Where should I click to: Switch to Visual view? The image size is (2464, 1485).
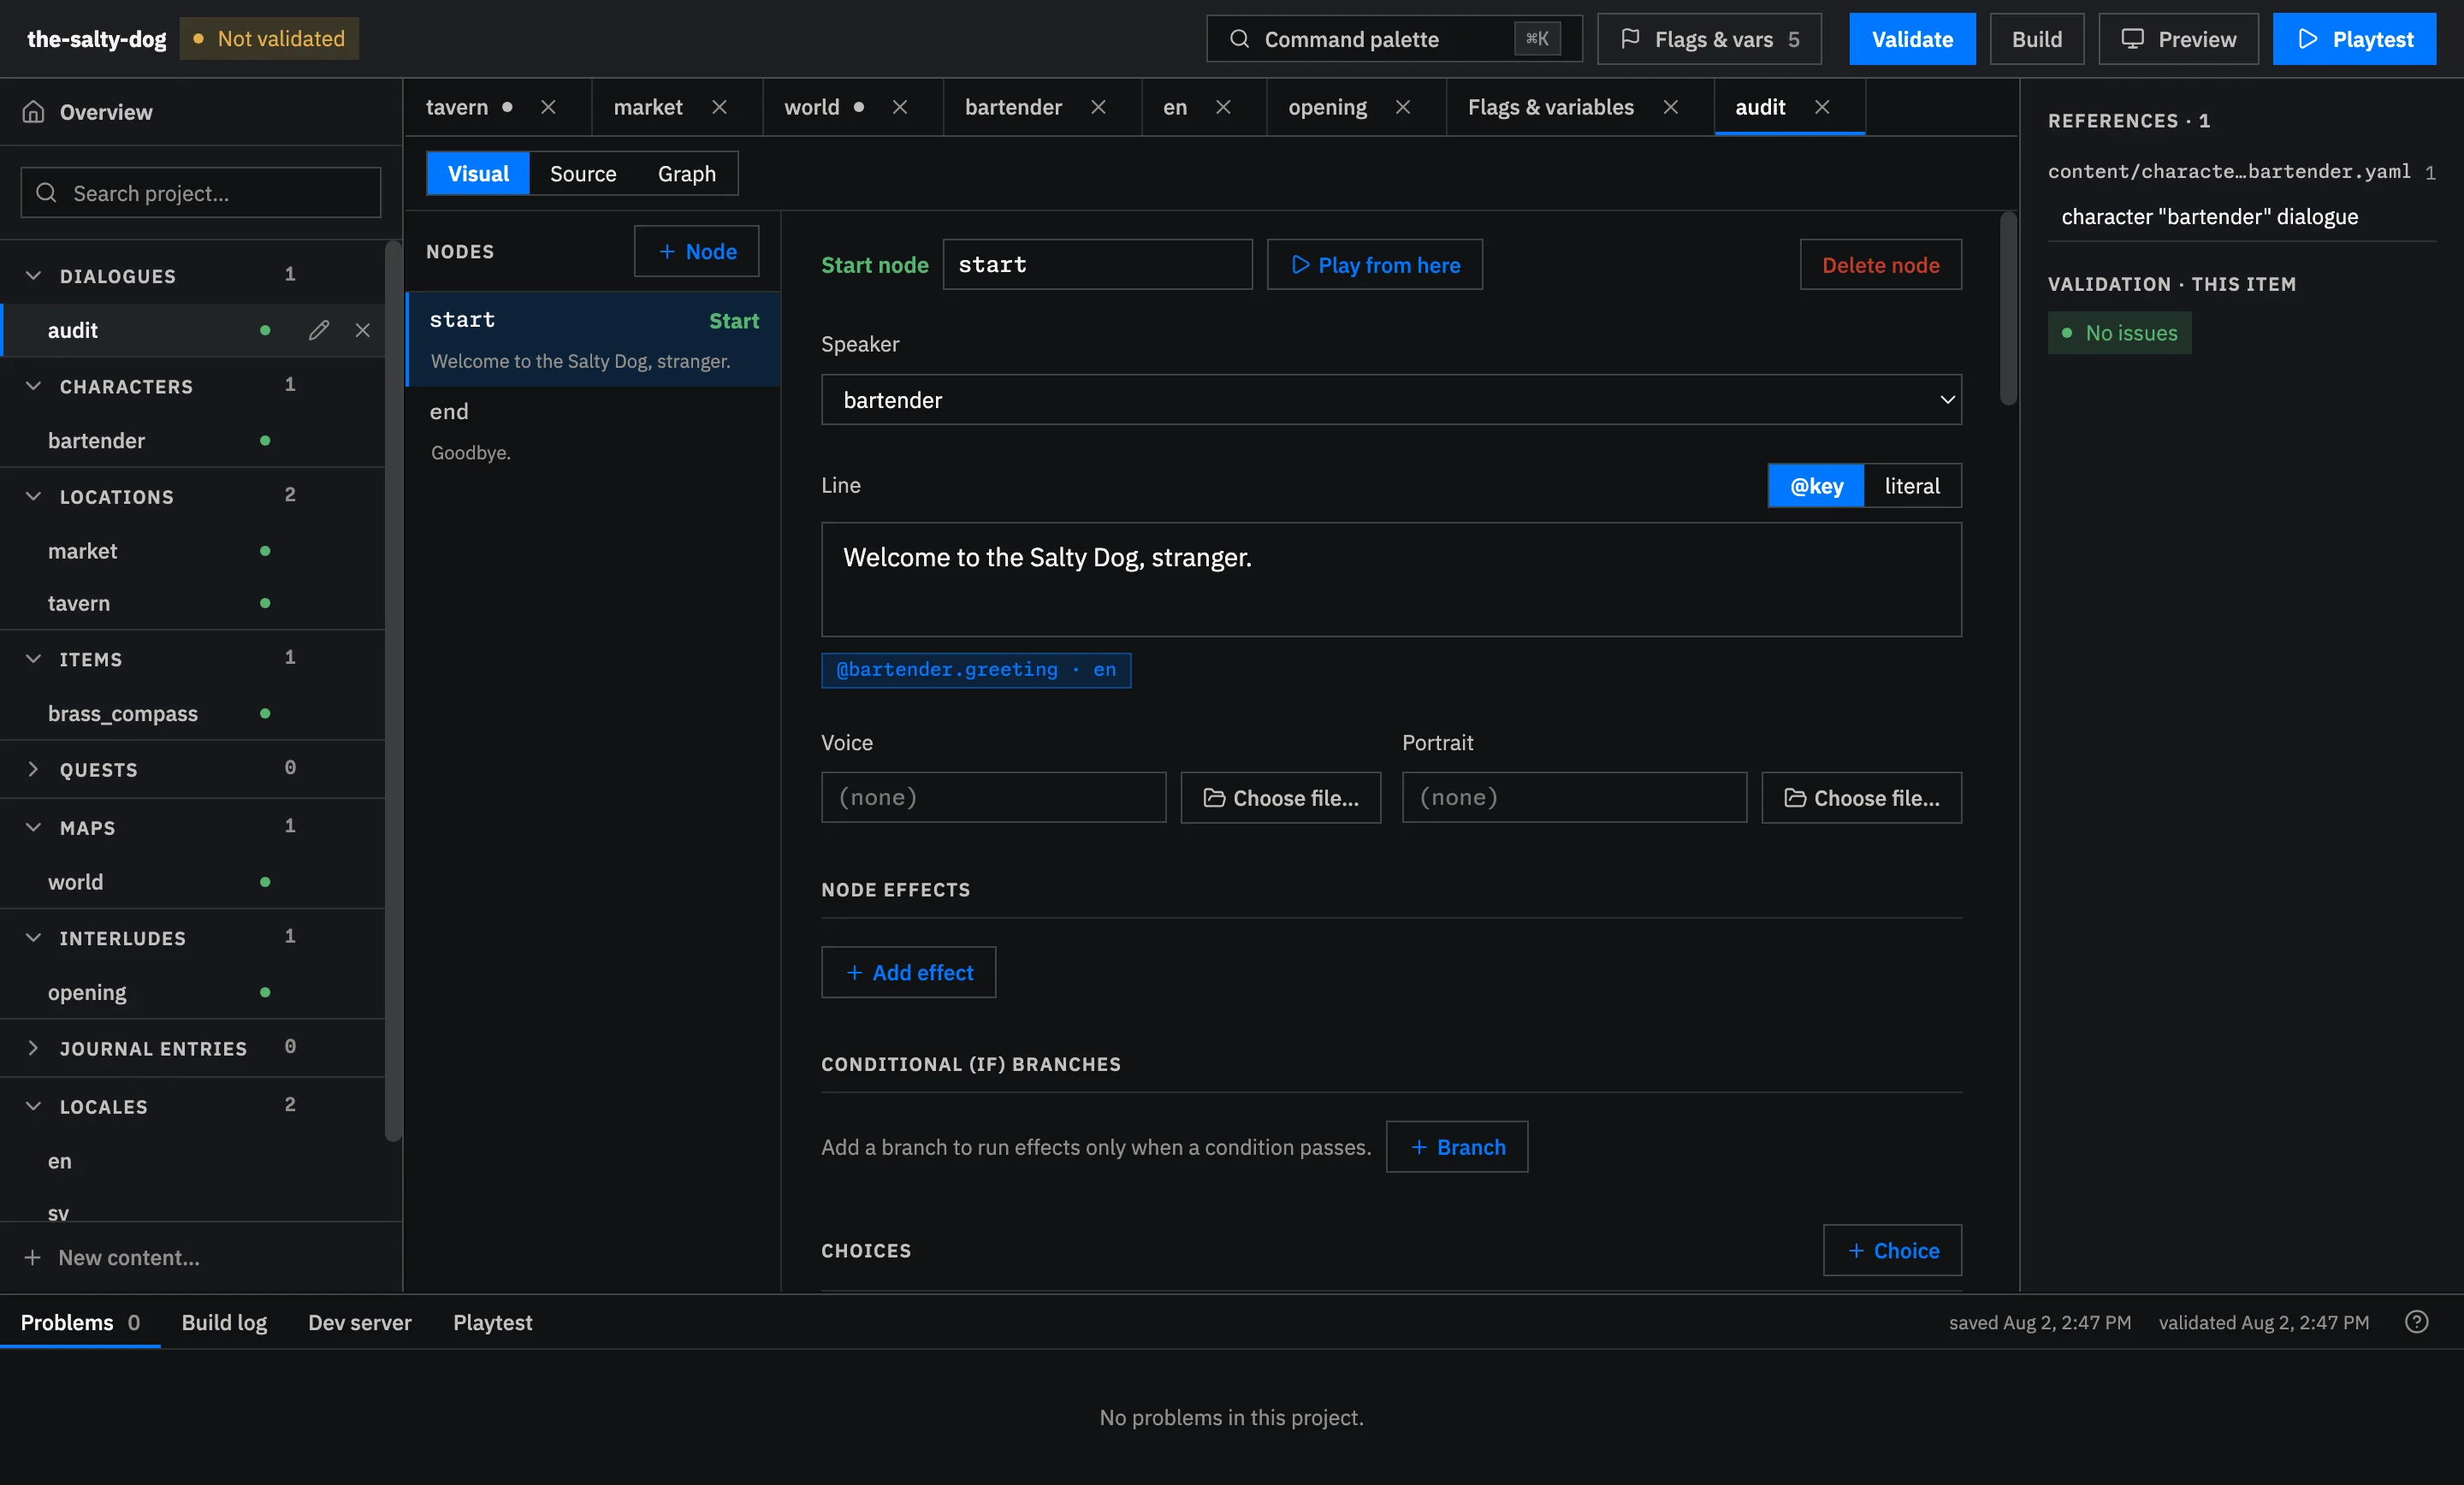[x=478, y=174]
